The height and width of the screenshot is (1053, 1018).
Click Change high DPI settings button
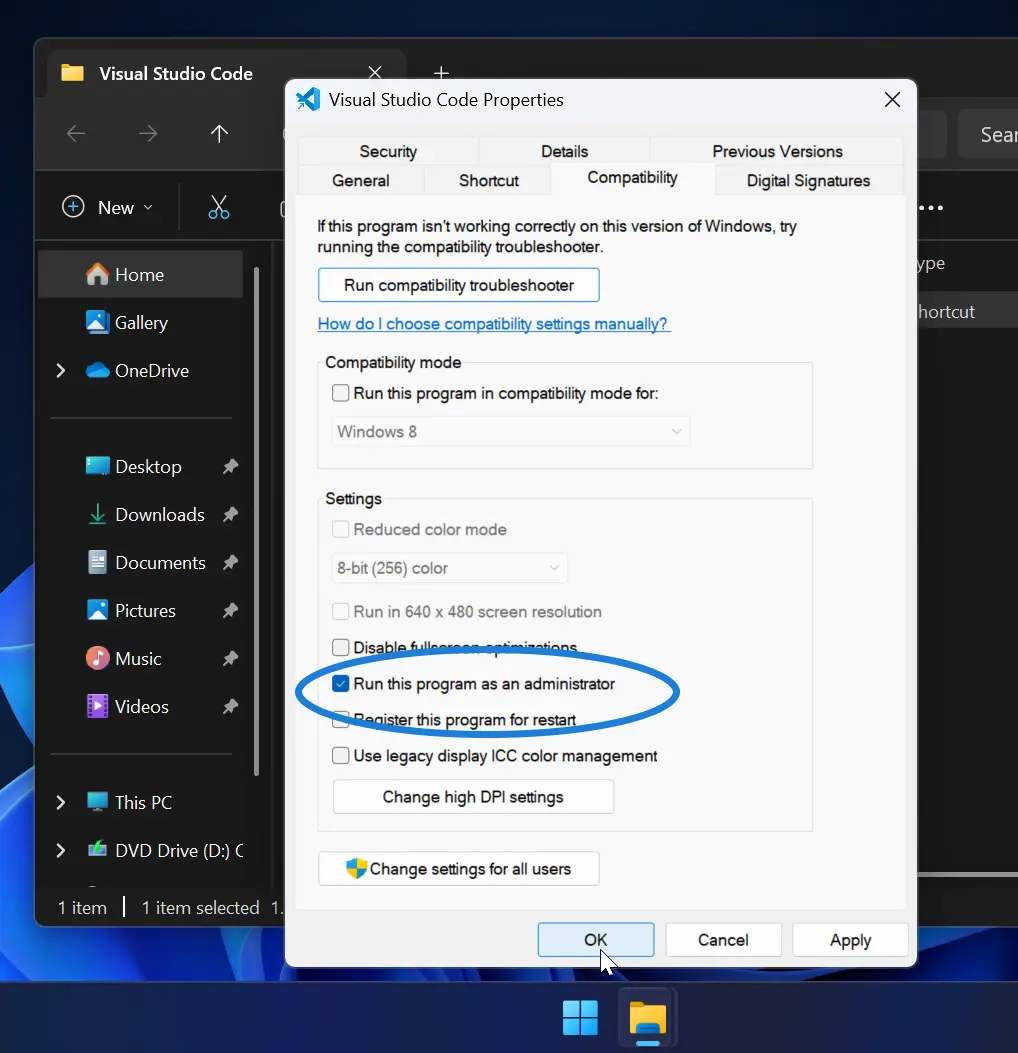pyautogui.click(x=473, y=796)
